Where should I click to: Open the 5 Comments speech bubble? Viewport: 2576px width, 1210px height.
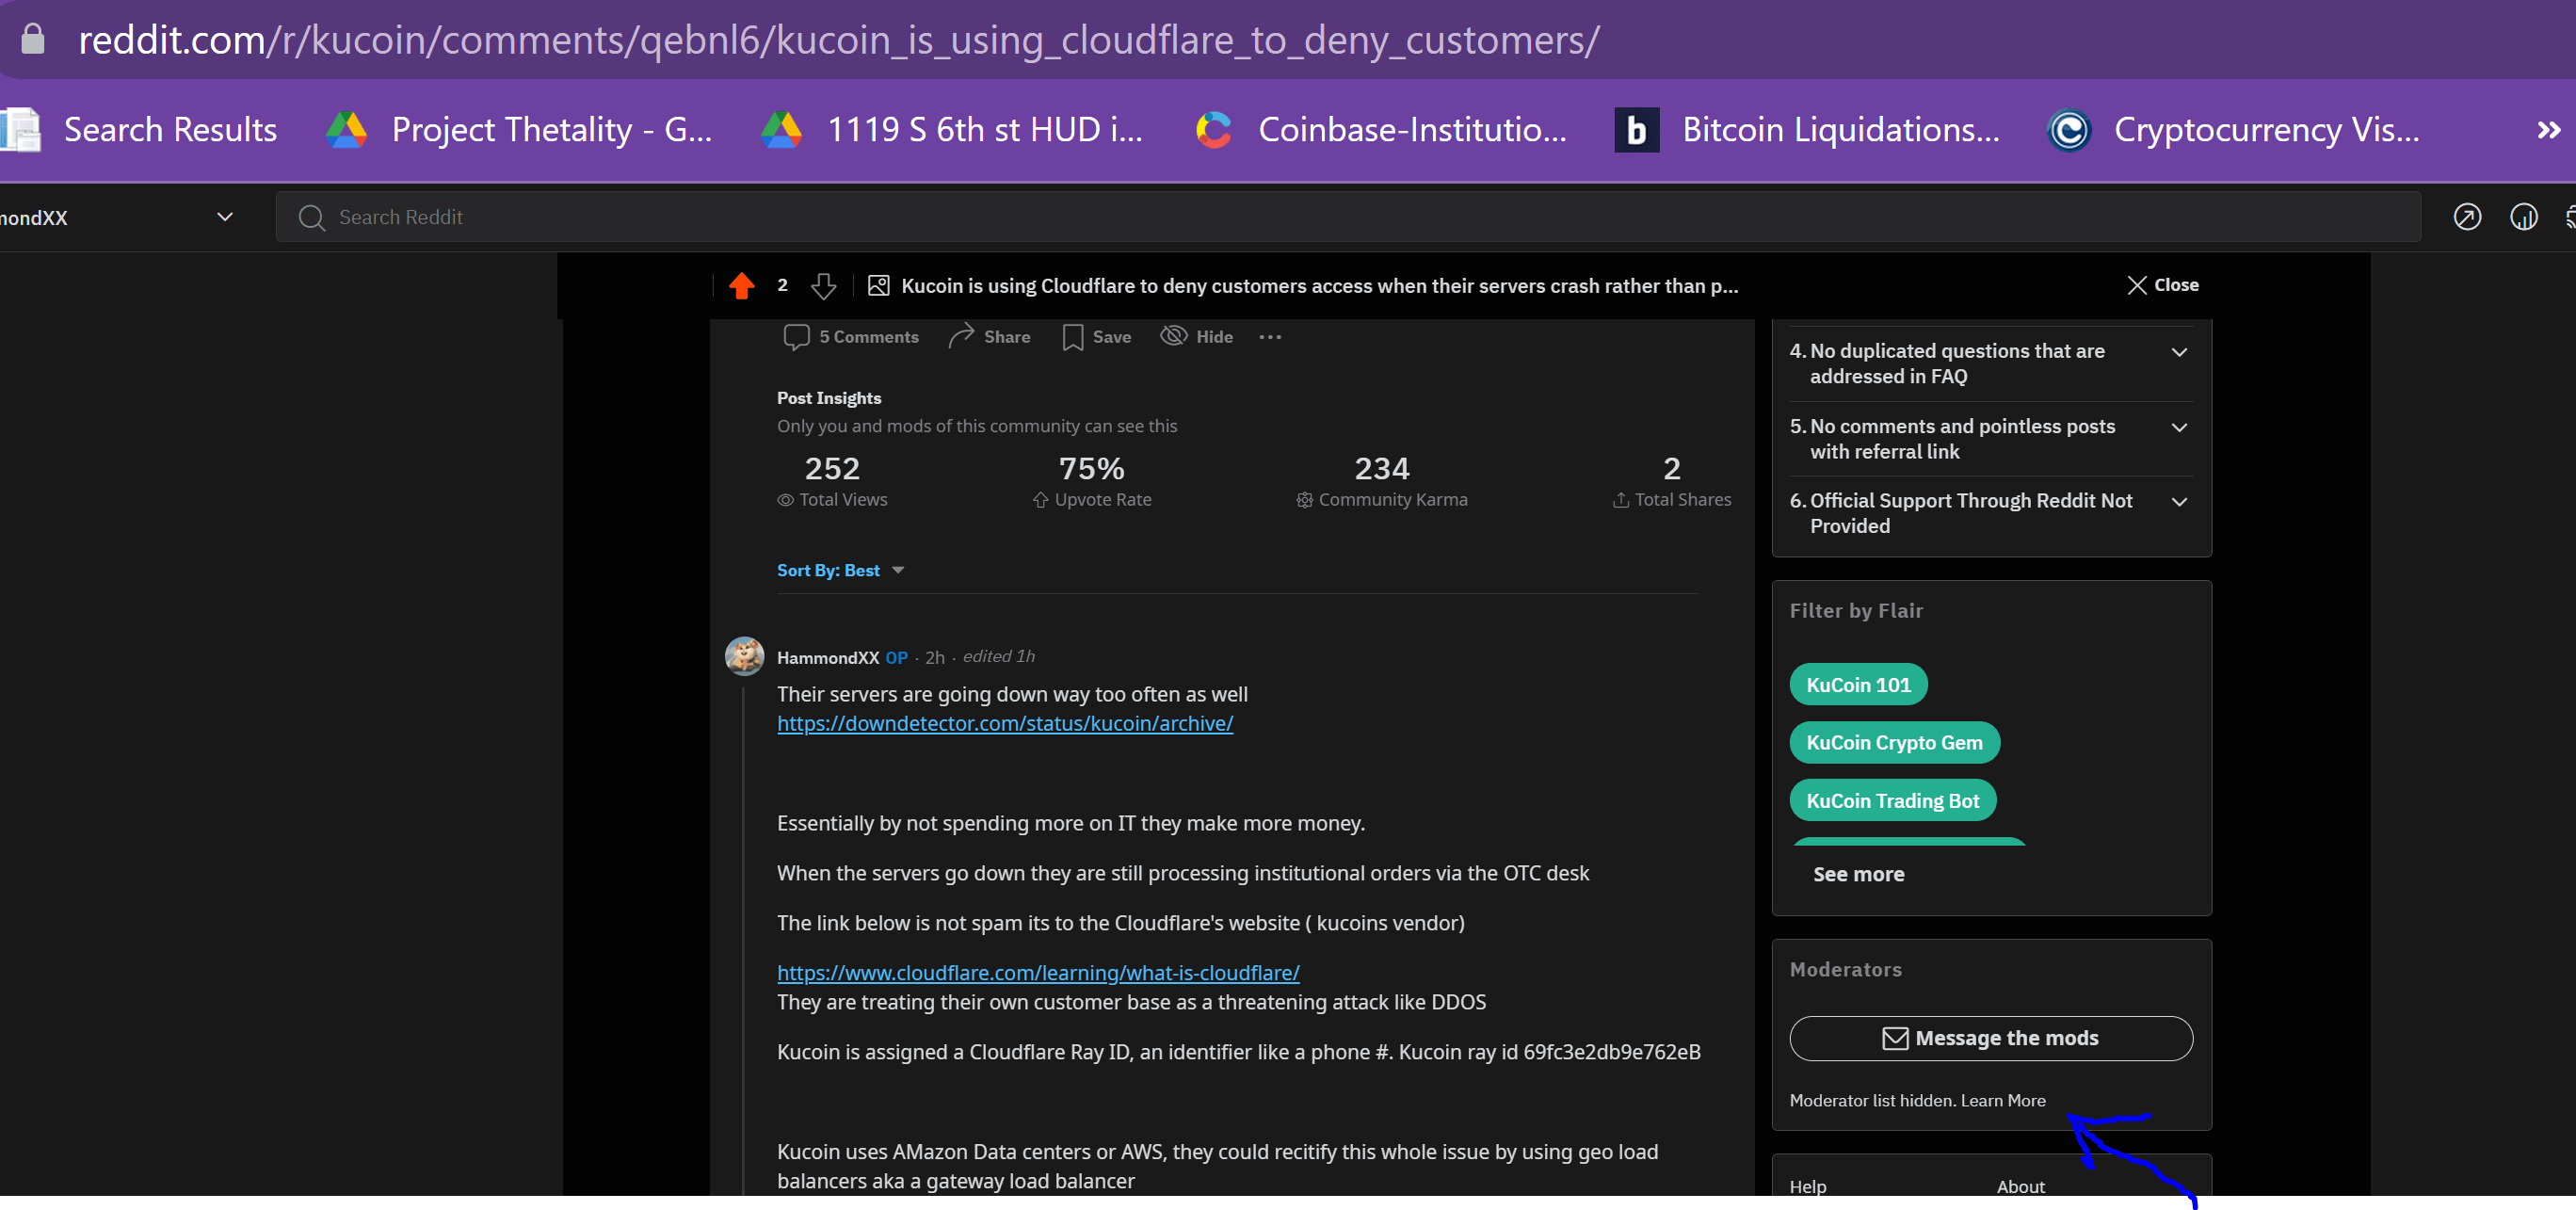pos(796,337)
